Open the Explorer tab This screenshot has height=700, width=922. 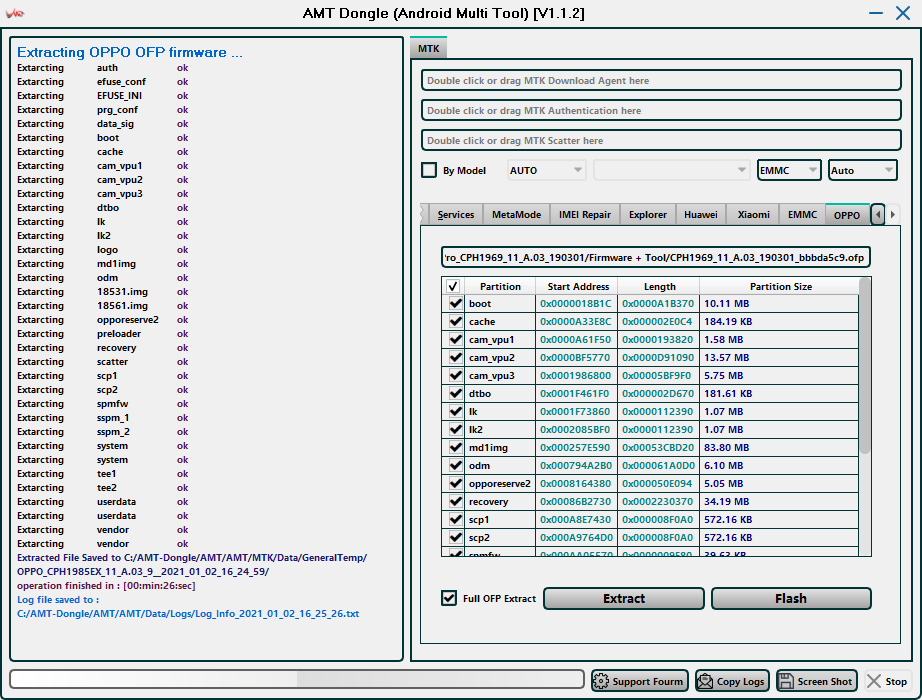point(647,215)
